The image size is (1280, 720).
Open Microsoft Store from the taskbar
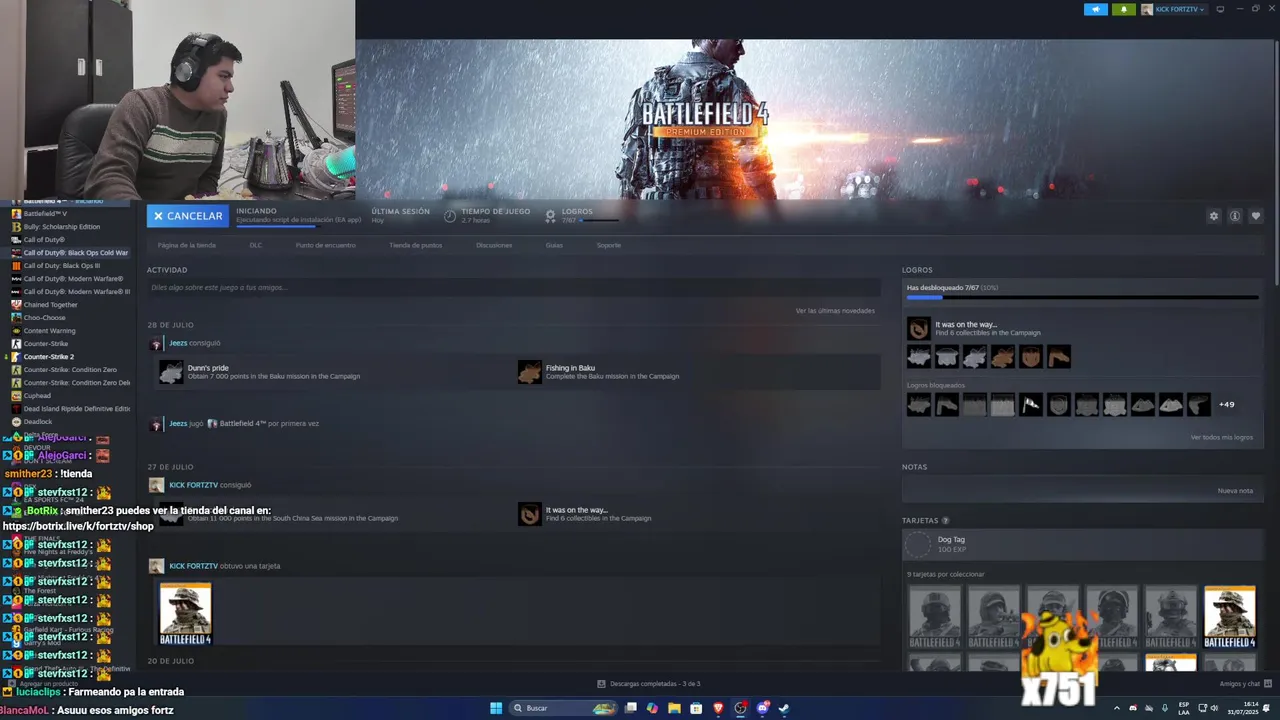point(696,708)
